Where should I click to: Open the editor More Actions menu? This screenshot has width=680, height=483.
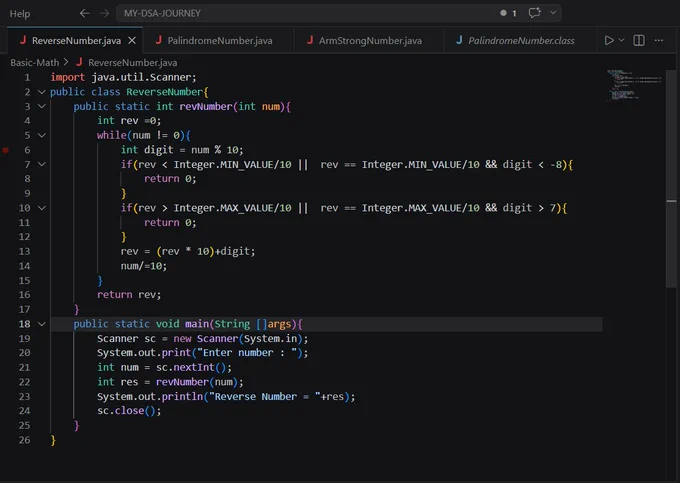click(x=659, y=40)
